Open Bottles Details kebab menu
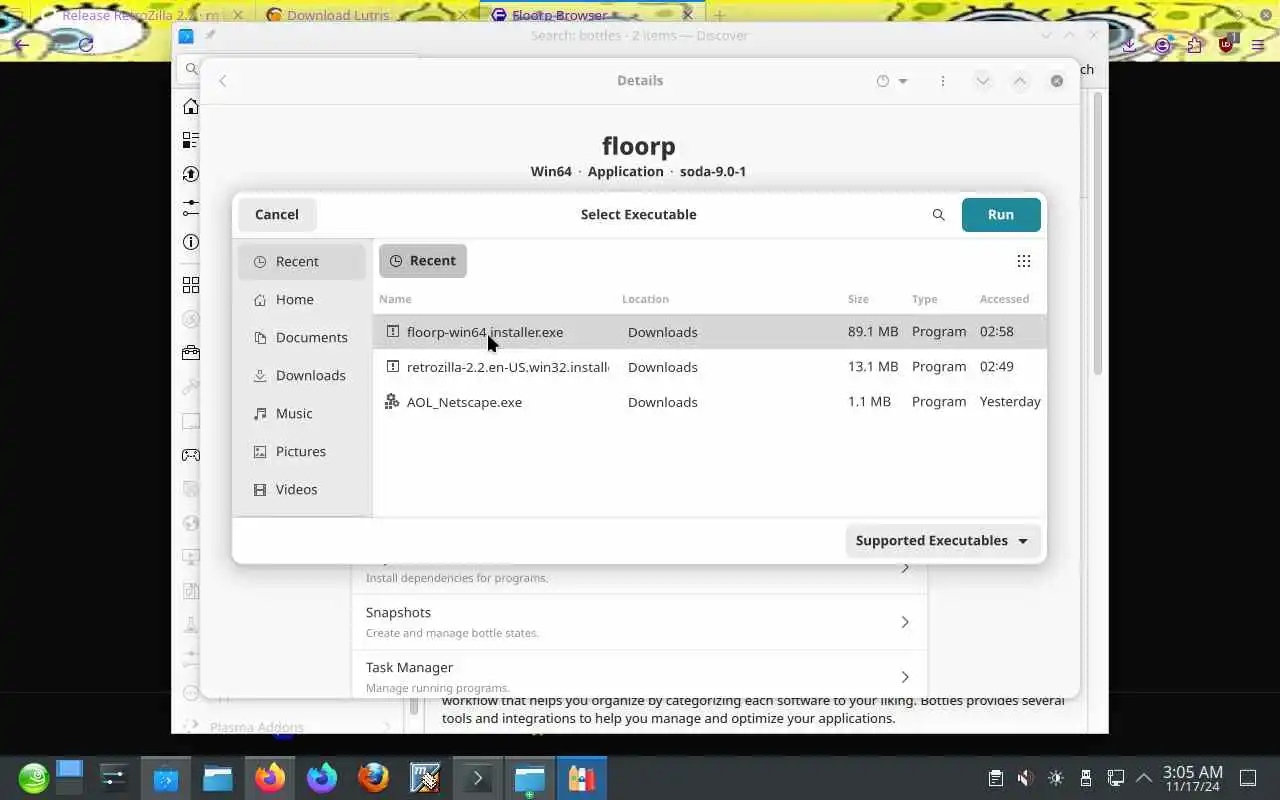 [x=942, y=81]
